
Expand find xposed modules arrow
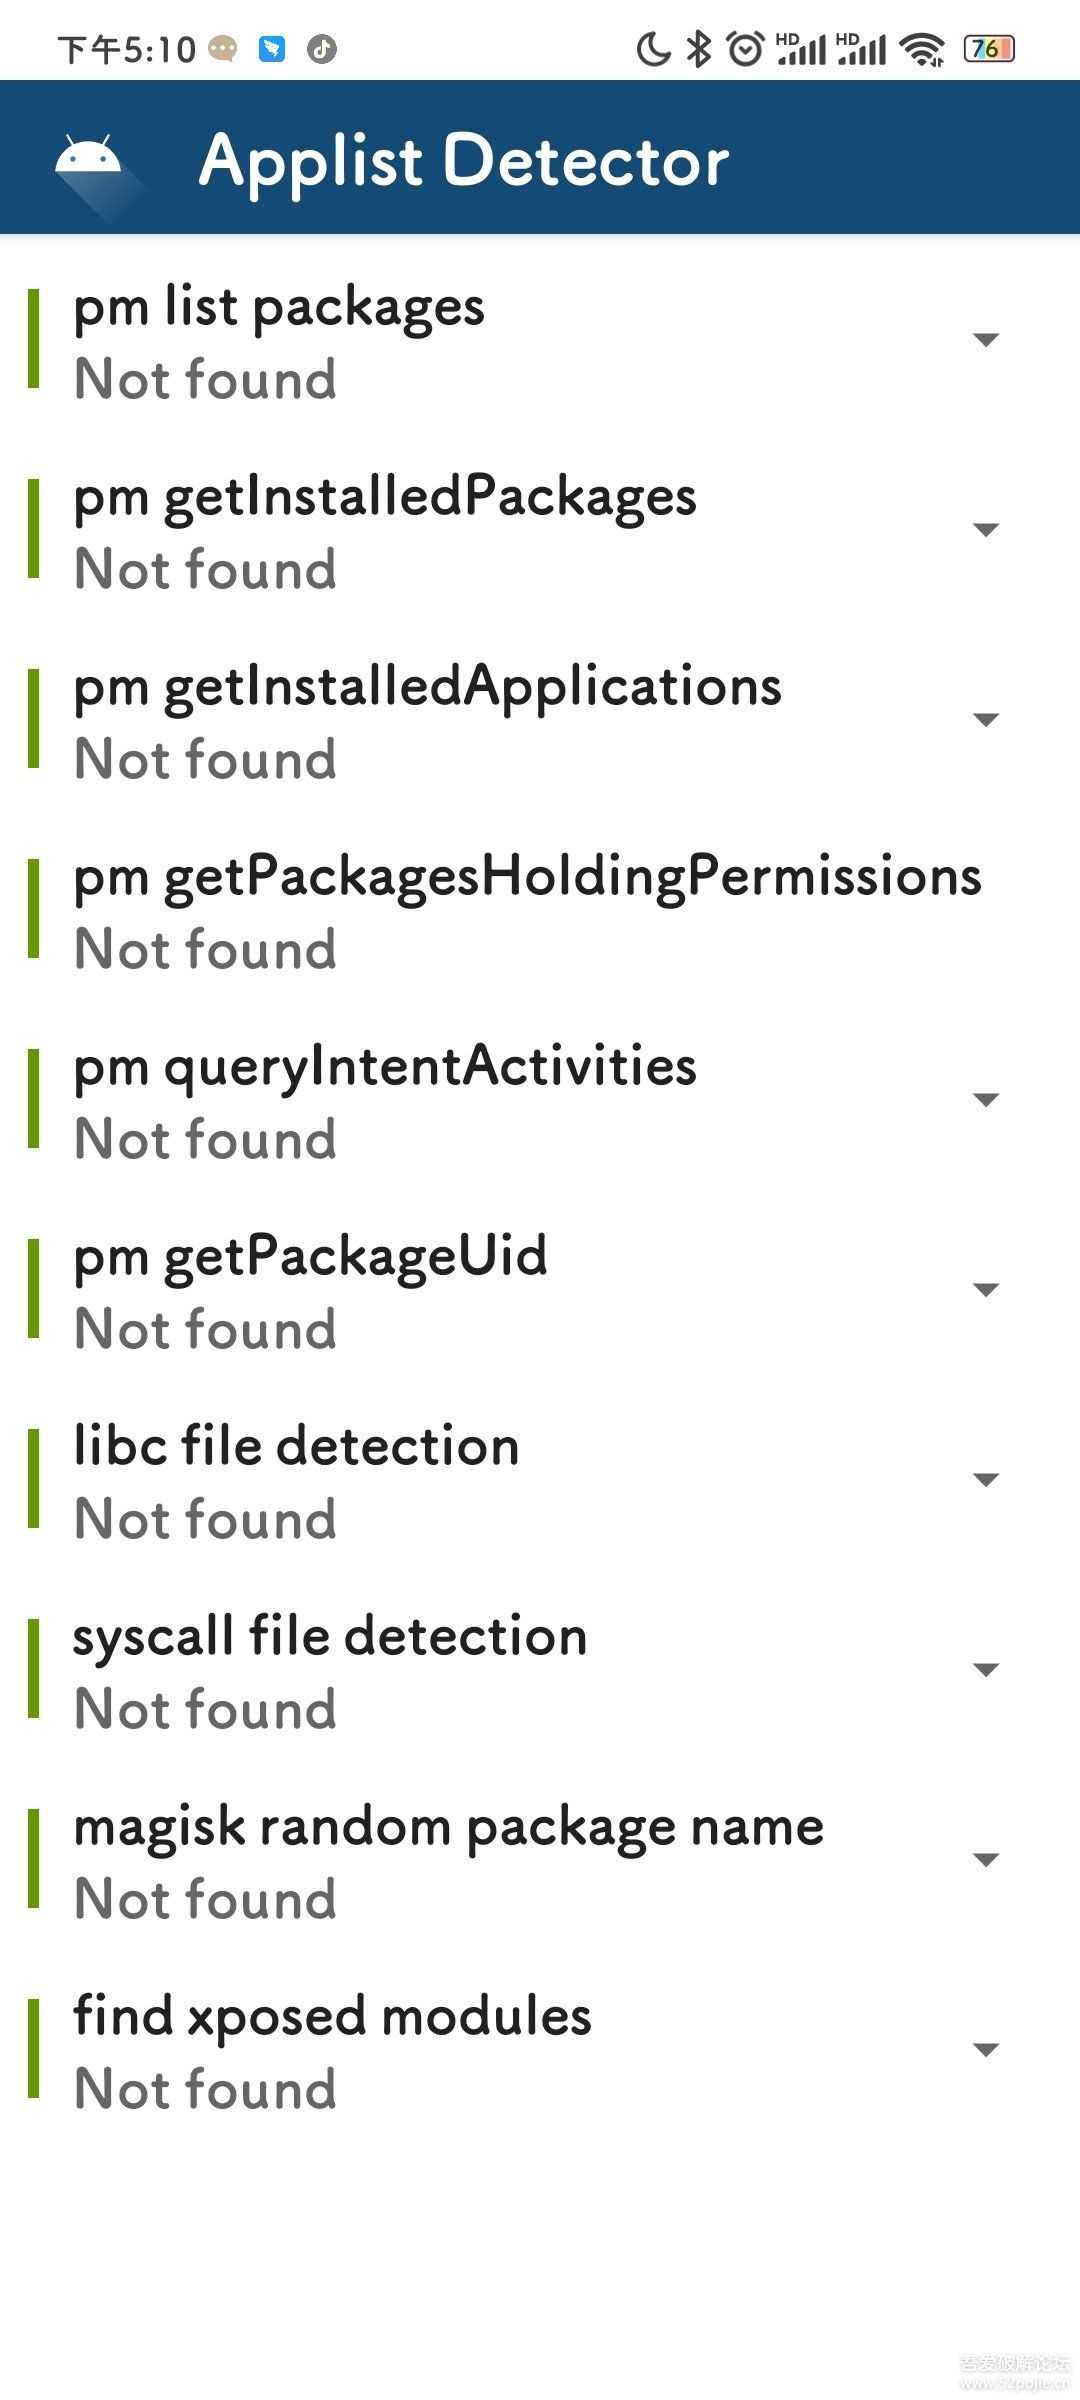(x=986, y=2050)
